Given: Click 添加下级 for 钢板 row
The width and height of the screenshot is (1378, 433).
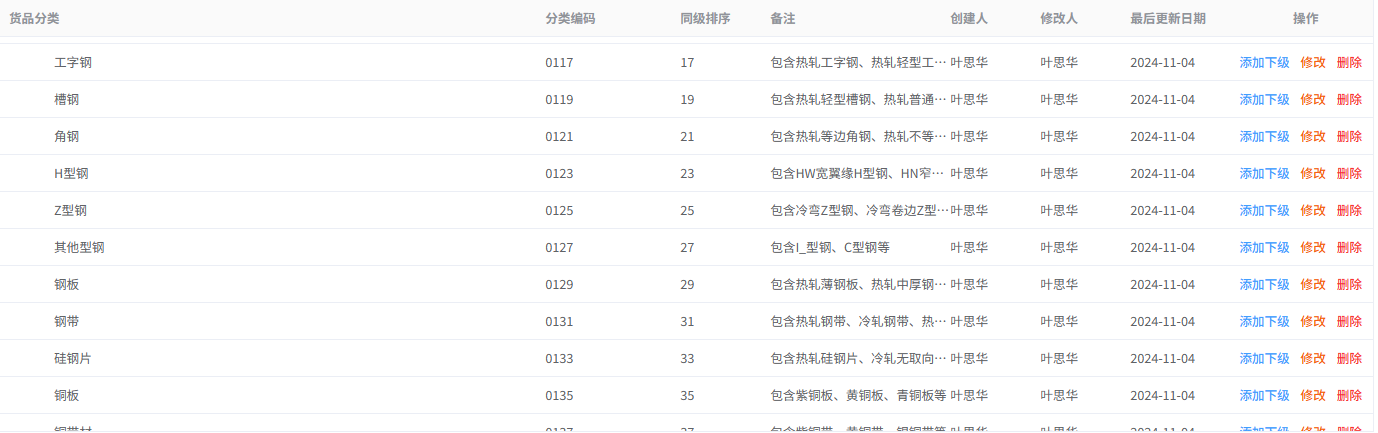Looking at the screenshot, I should (x=1264, y=284).
